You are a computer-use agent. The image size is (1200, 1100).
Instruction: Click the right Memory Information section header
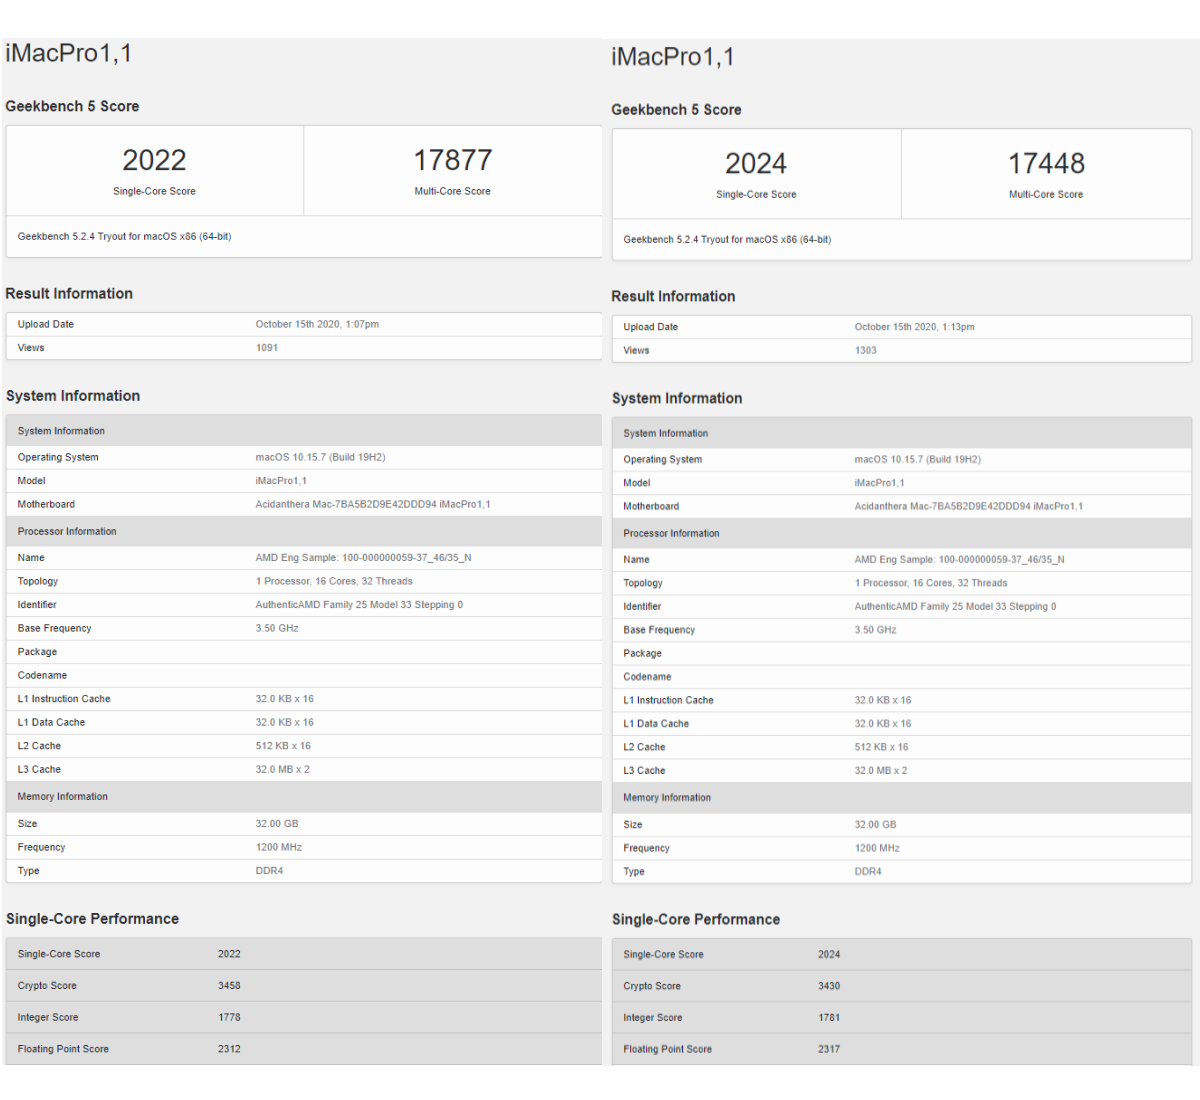pos(901,798)
